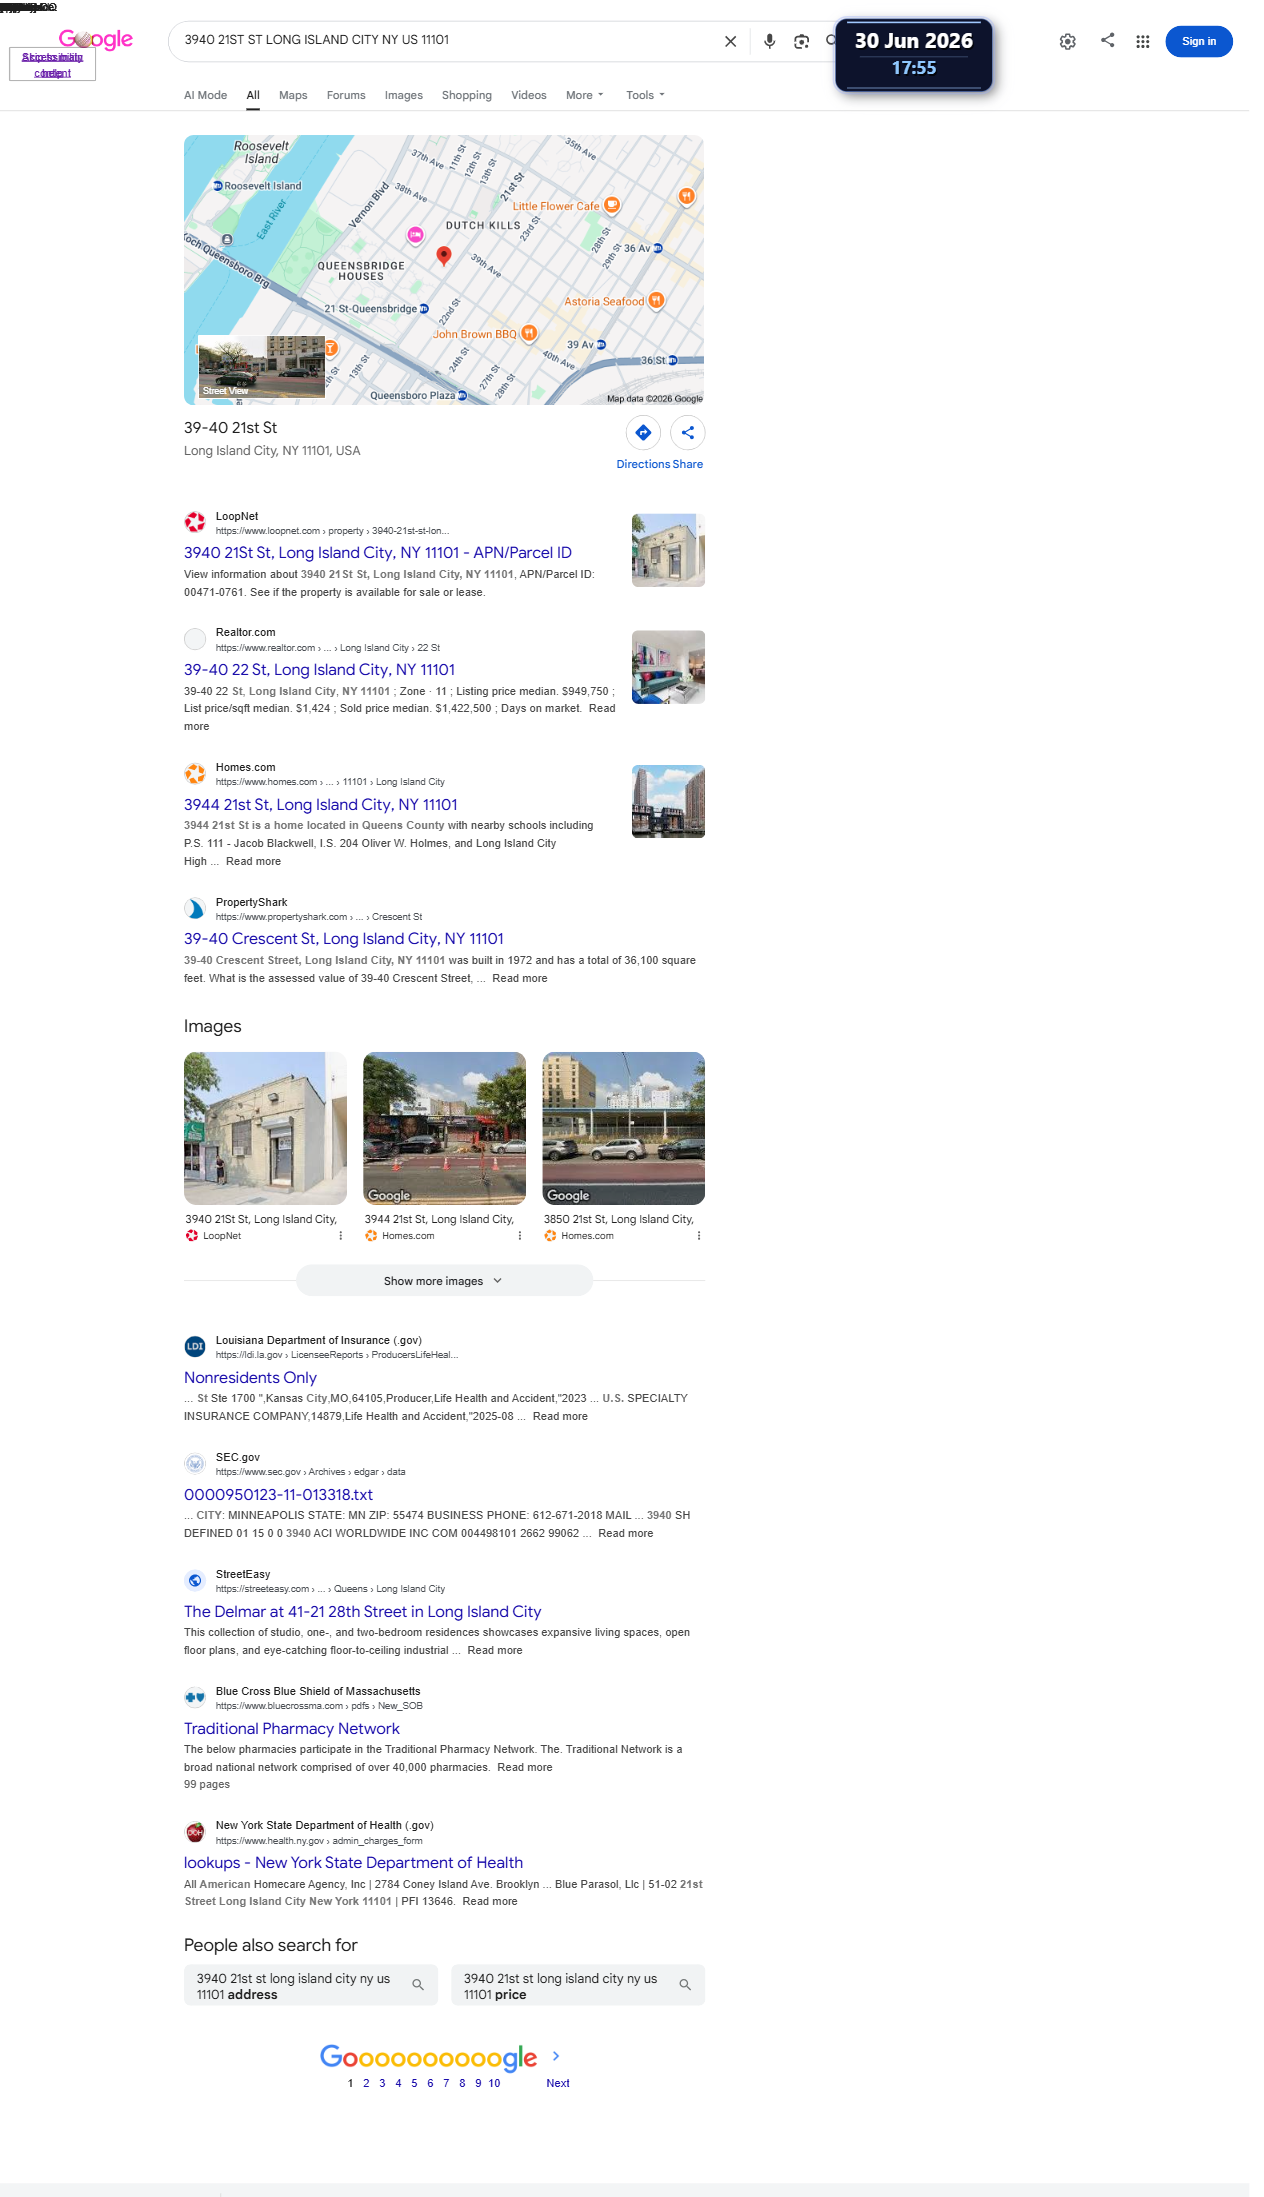Open the Nonresidents Only result
The height and width of the screenshot is (2197, 1264).
click(250, 1378)
